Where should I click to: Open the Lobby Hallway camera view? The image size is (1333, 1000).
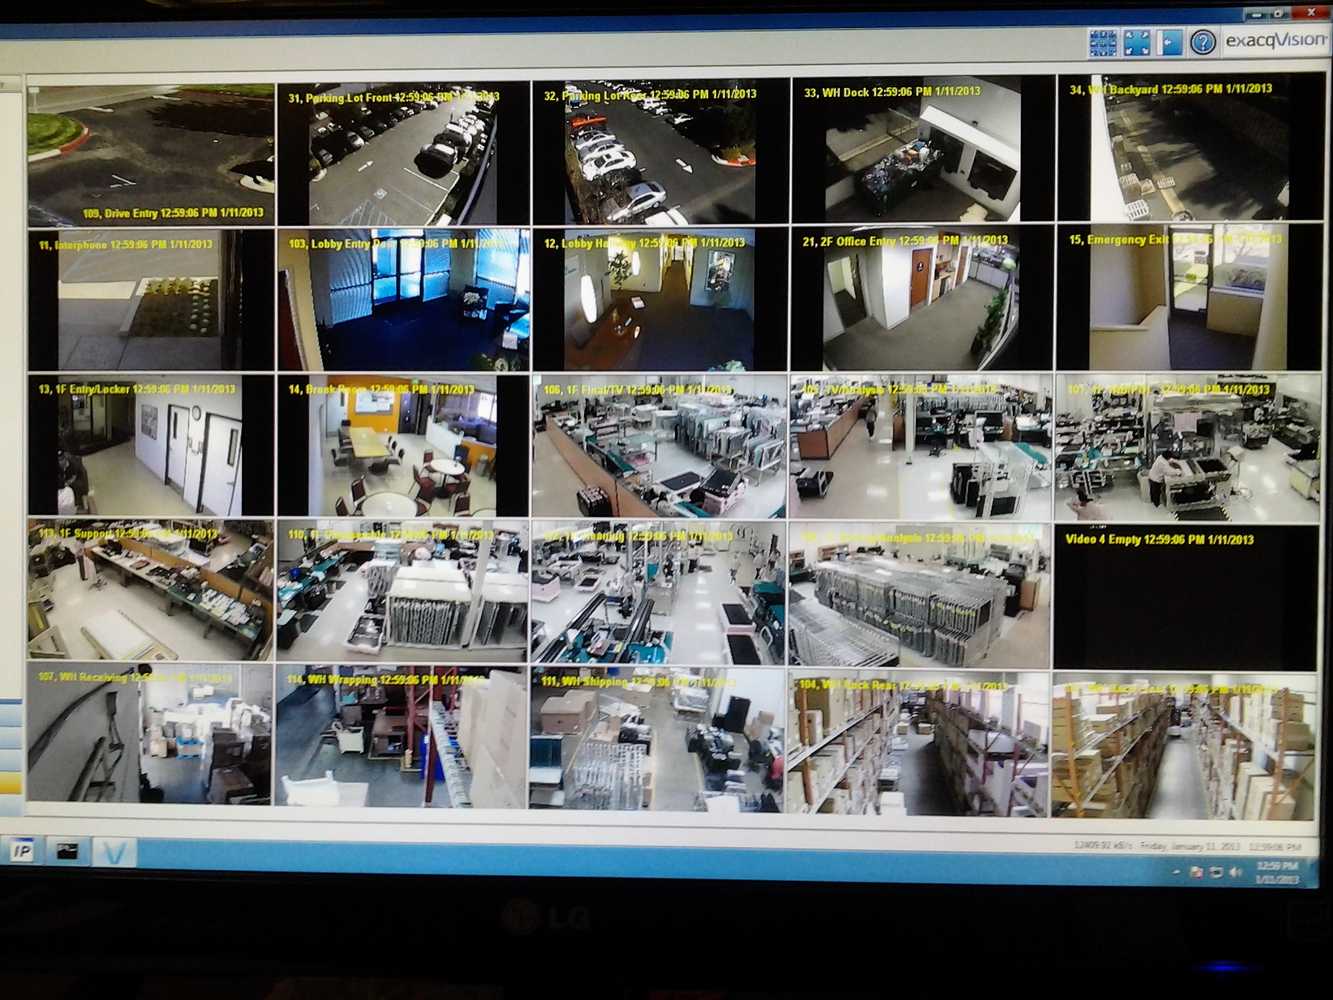pos(660,298)
